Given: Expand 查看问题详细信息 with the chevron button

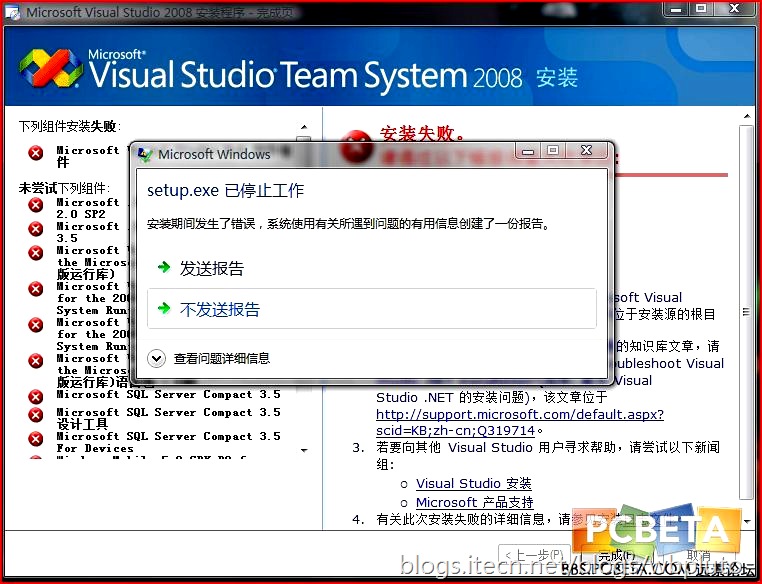Looking at the screenshot, I should tap(156, 358).
